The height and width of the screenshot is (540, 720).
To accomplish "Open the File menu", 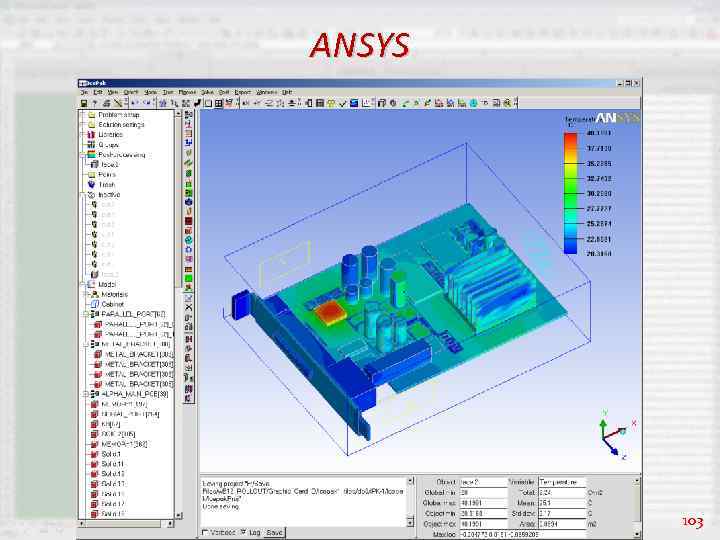I will [84, 92].
